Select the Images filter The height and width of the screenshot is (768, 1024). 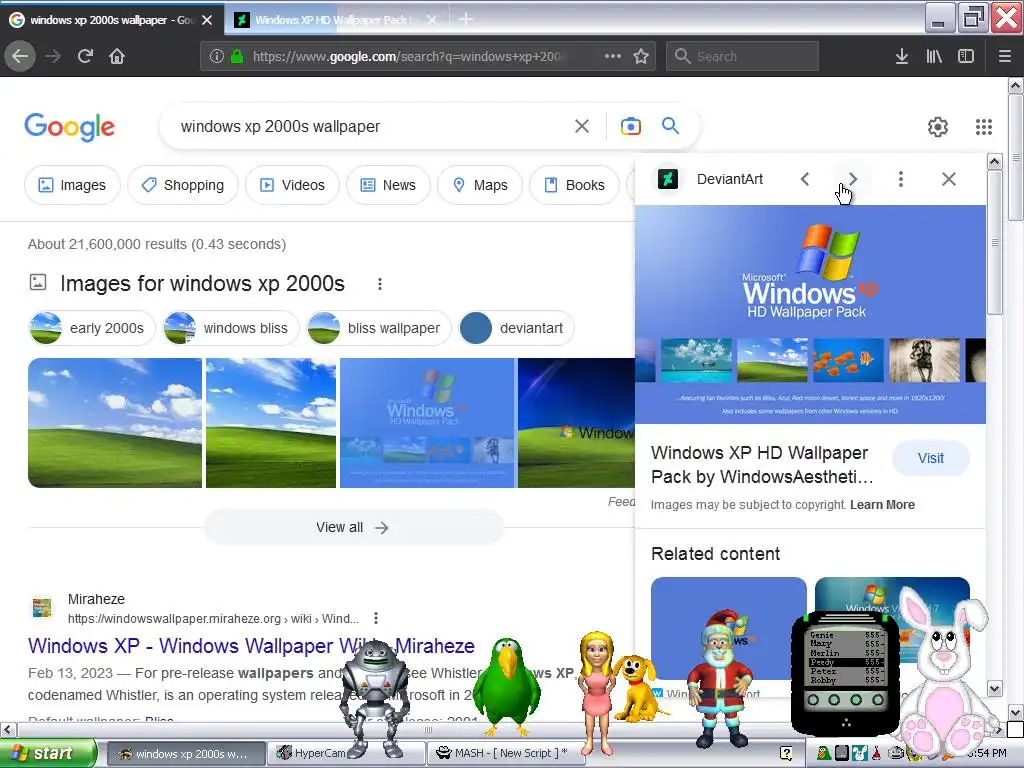72,185
